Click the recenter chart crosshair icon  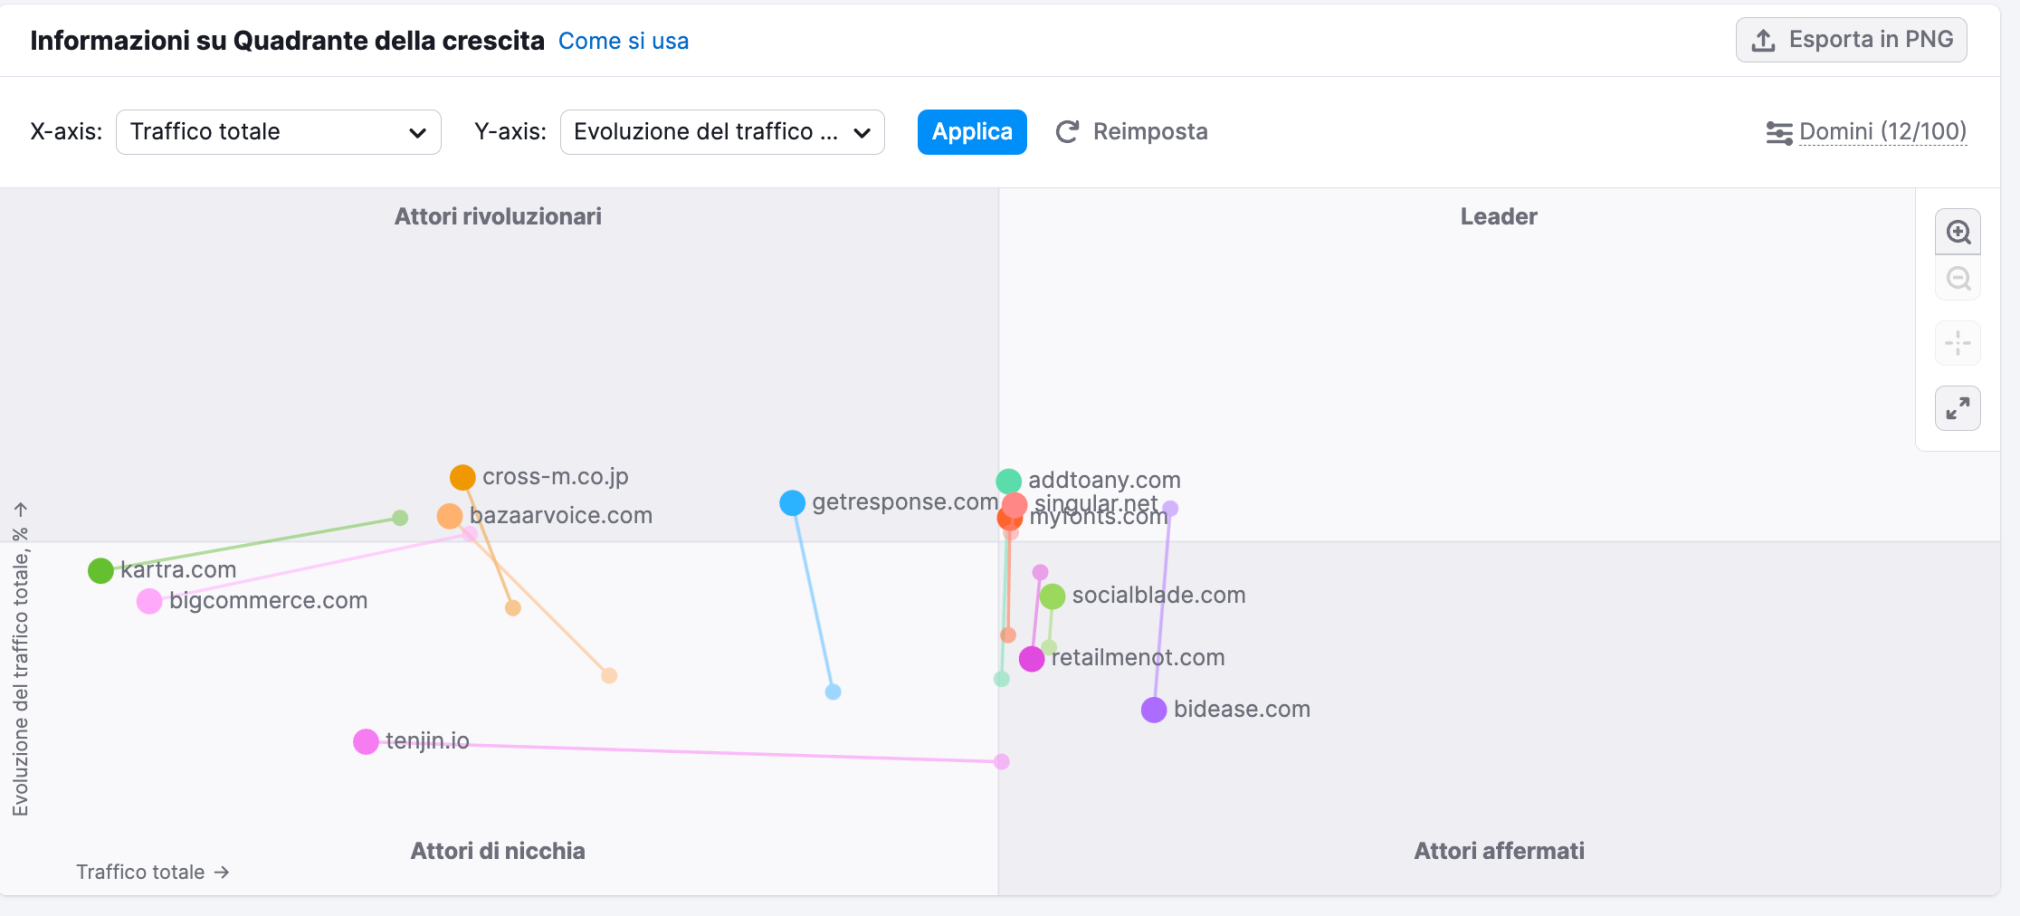pos(1958,343)
